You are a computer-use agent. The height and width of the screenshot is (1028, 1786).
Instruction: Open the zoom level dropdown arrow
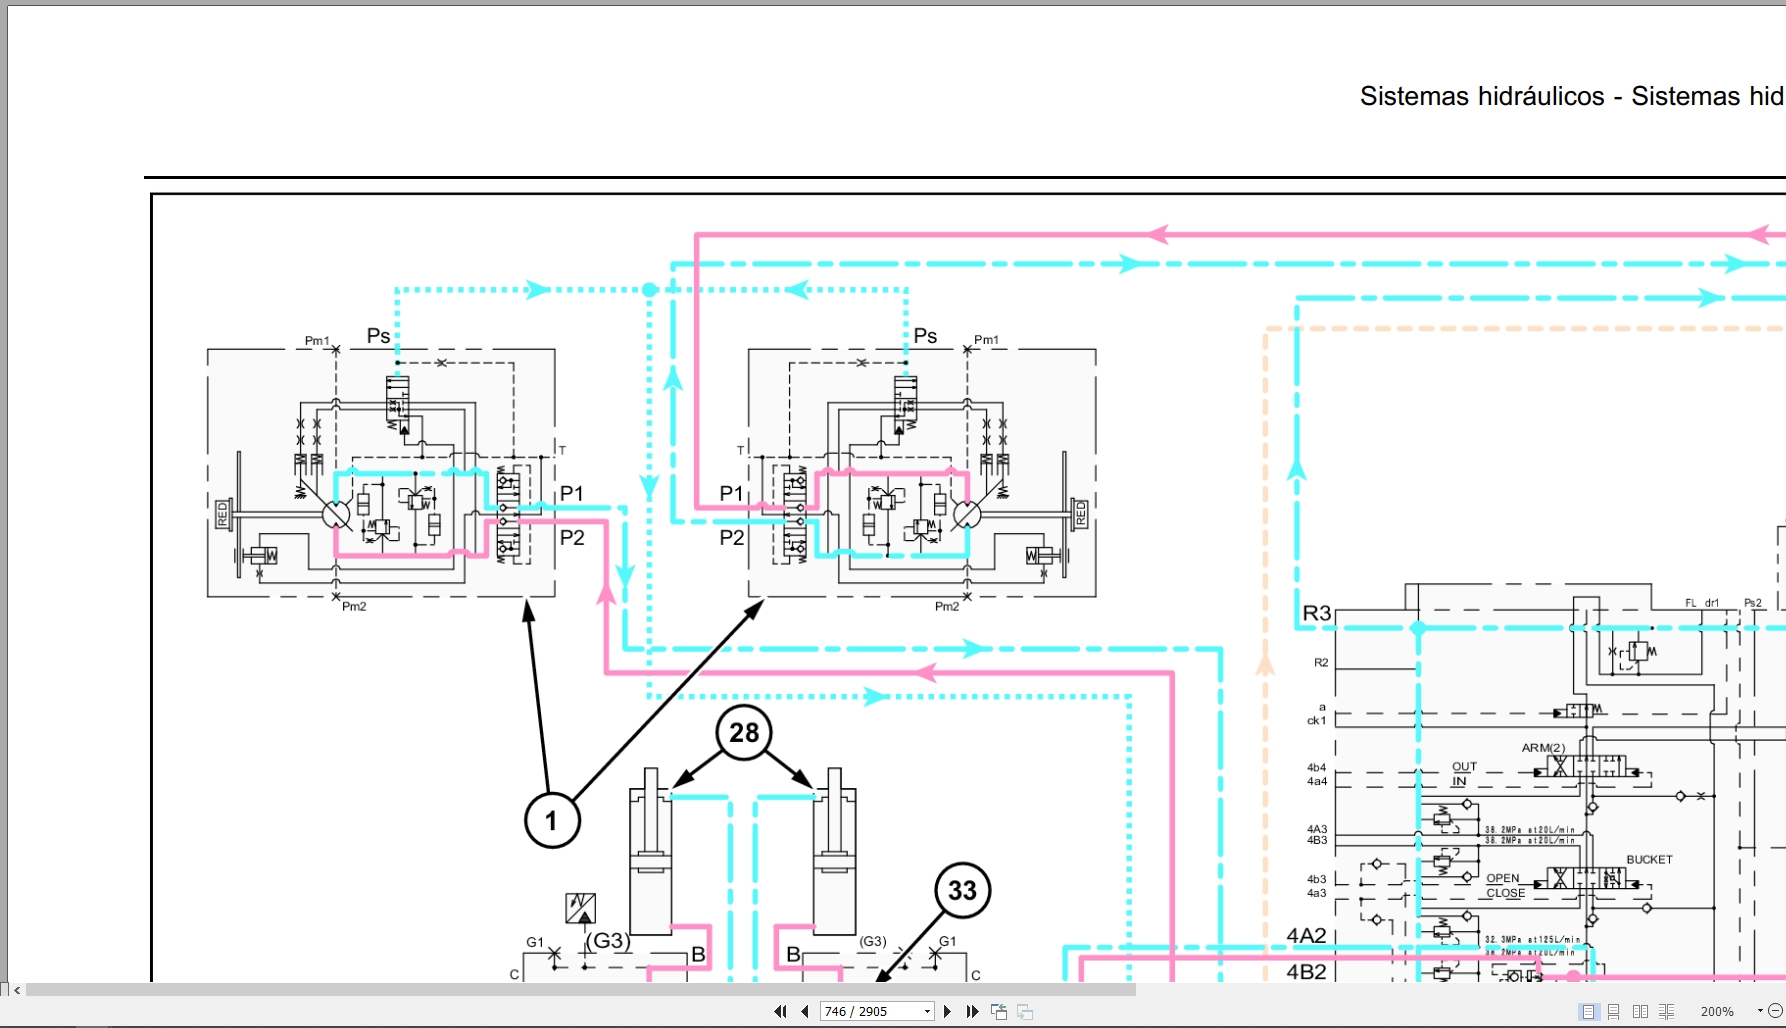[x=1760, y=1011]
